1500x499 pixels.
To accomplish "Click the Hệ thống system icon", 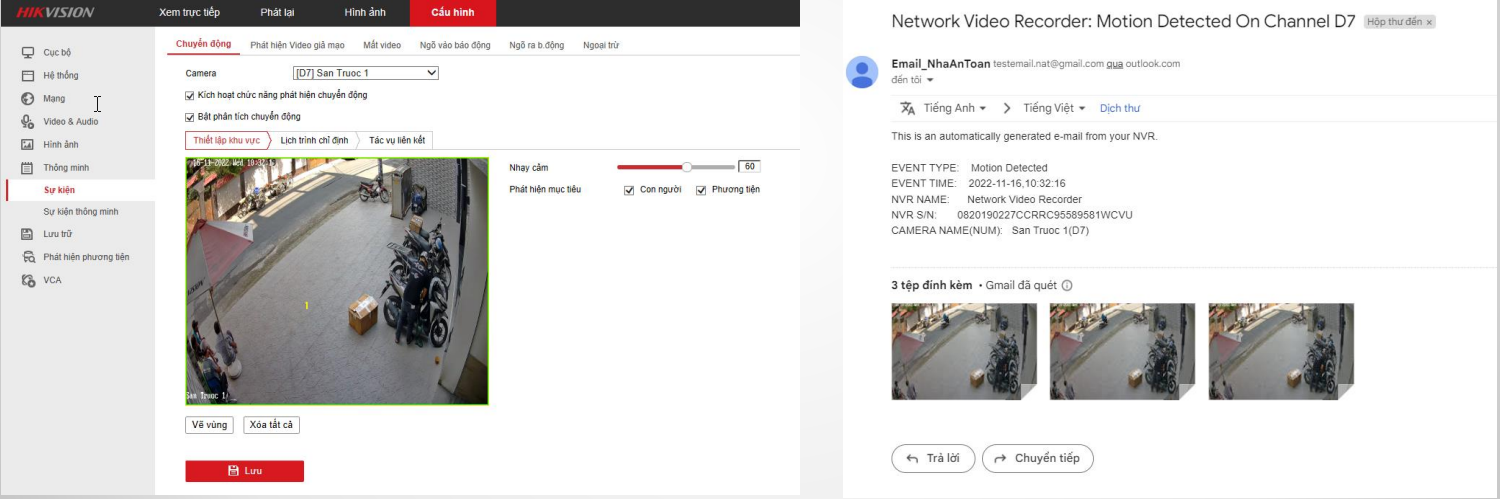I will [x=29, y=75].
